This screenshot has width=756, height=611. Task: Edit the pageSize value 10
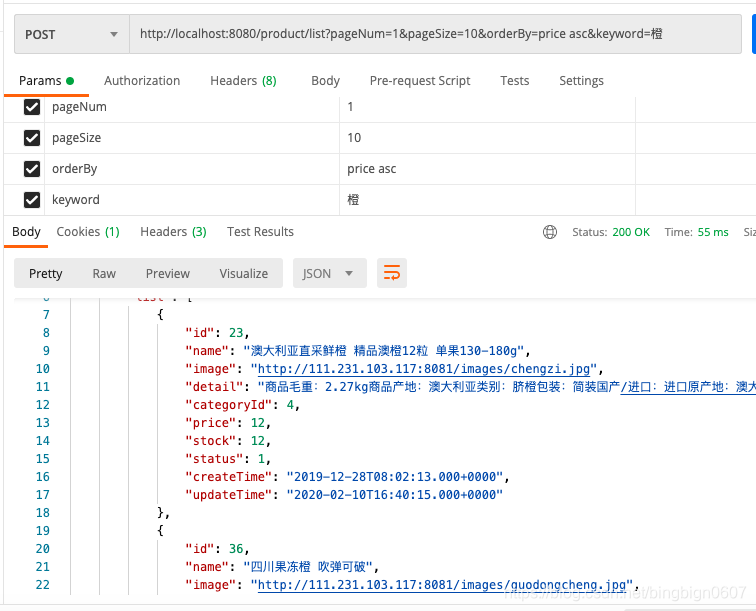(487, 138)
